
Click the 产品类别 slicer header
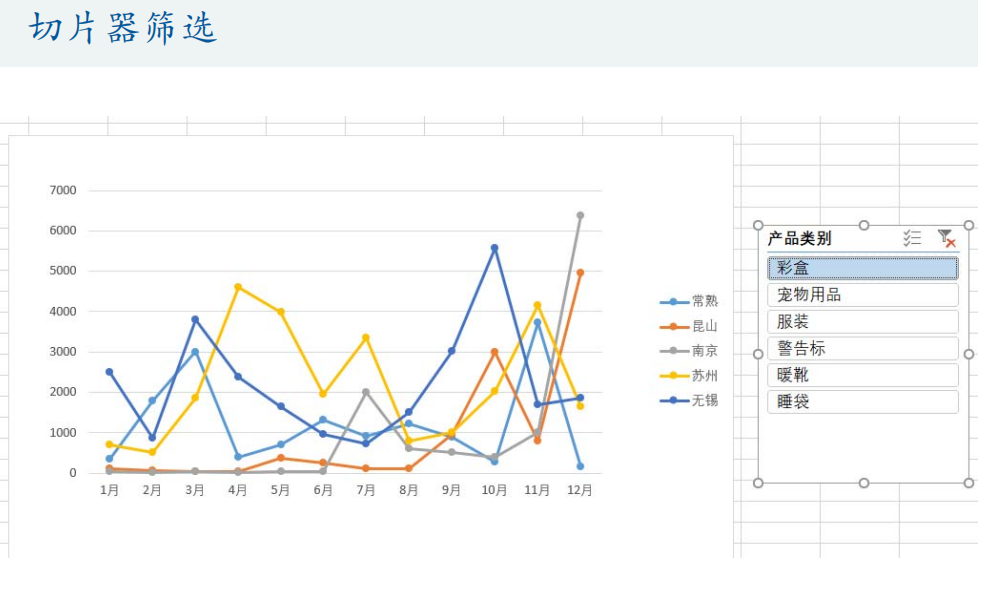[799, 239]
